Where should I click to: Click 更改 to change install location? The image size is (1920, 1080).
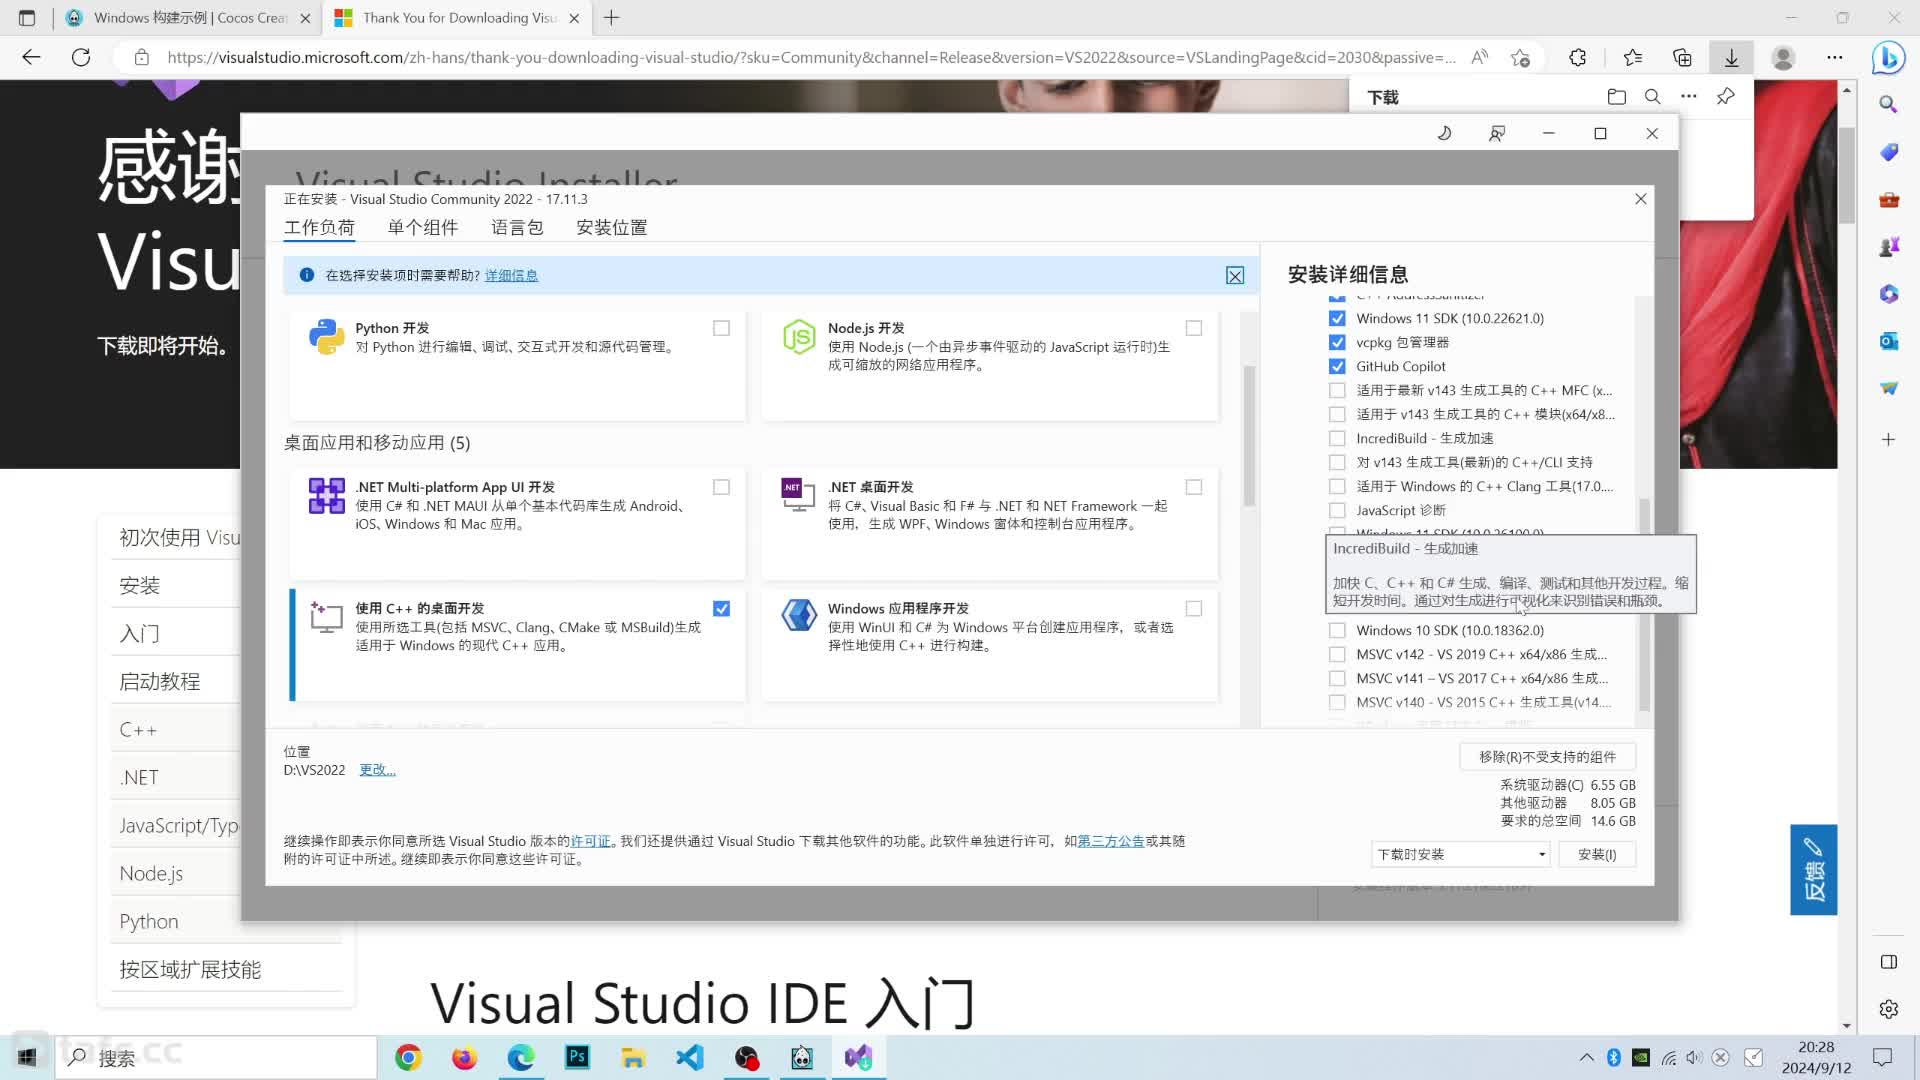(x=377, y=770)
